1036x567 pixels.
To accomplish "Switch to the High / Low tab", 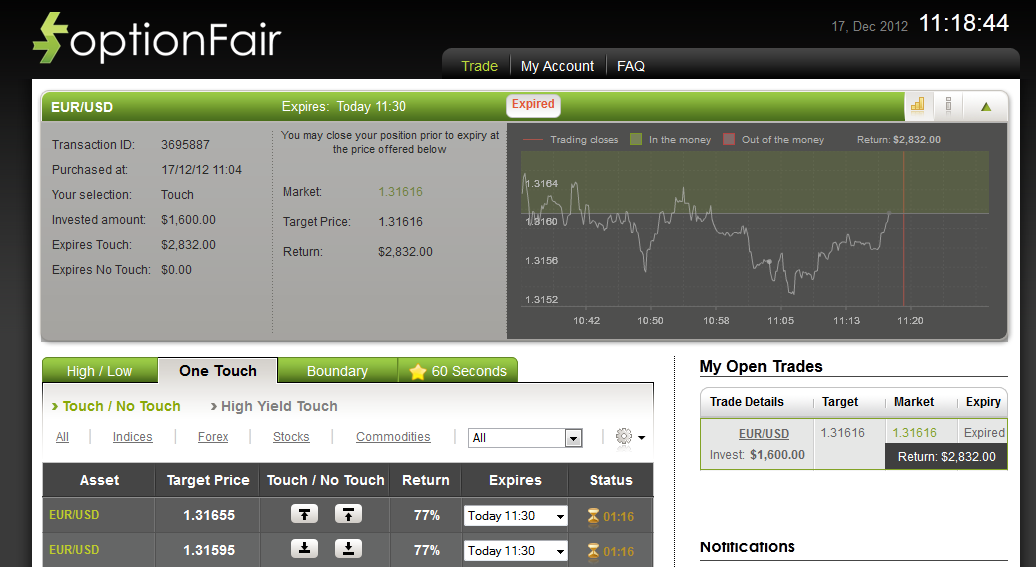I will (99, 371).
